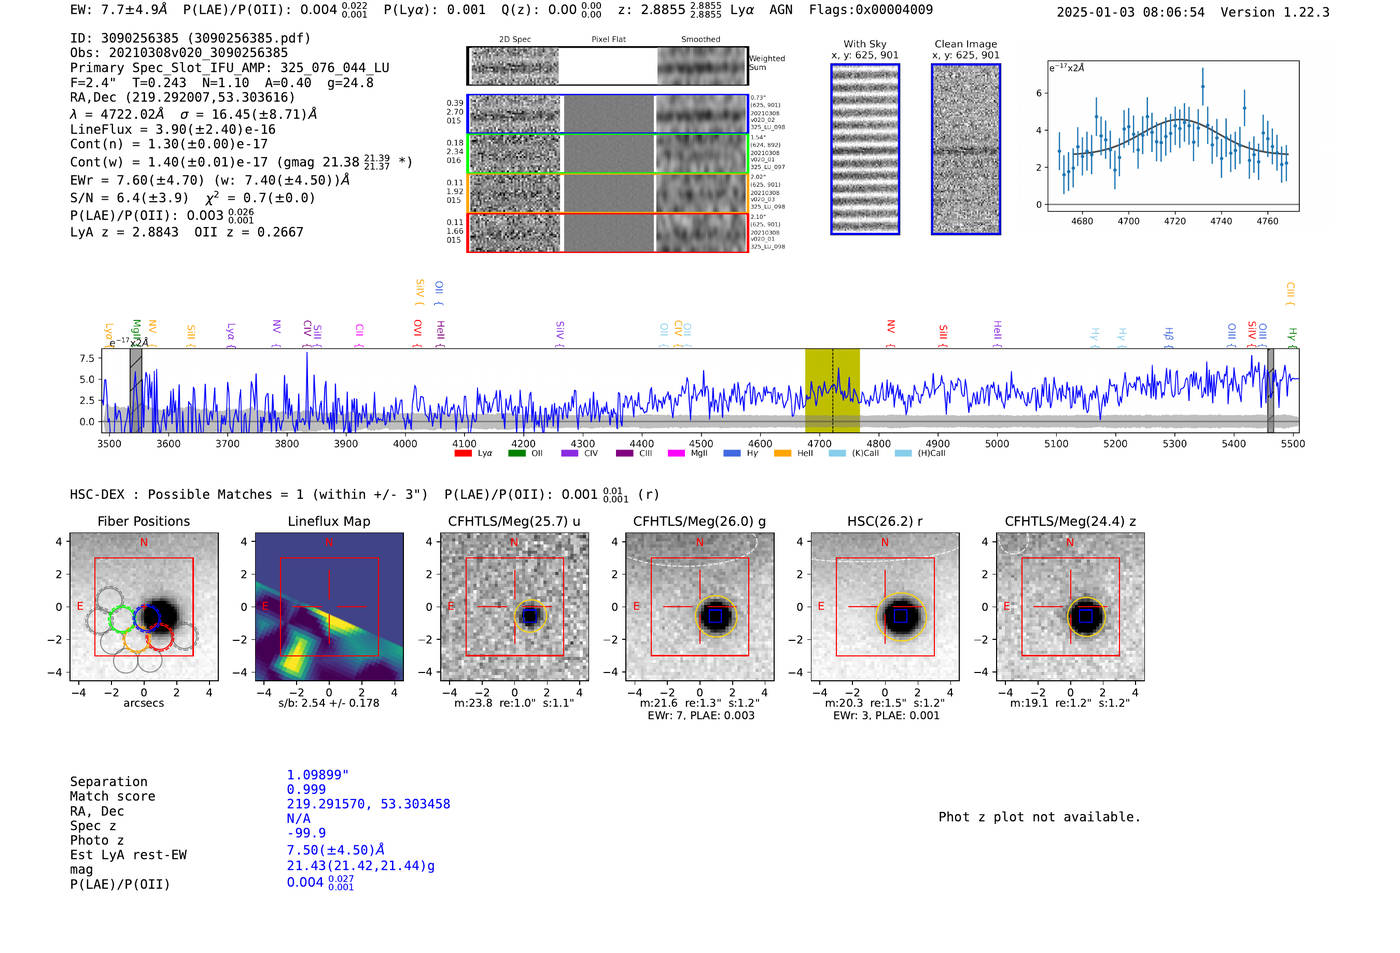Click the Photo z value -99.9
Viewport: 1400px width, 953px height.
click(x=306, y=833)
